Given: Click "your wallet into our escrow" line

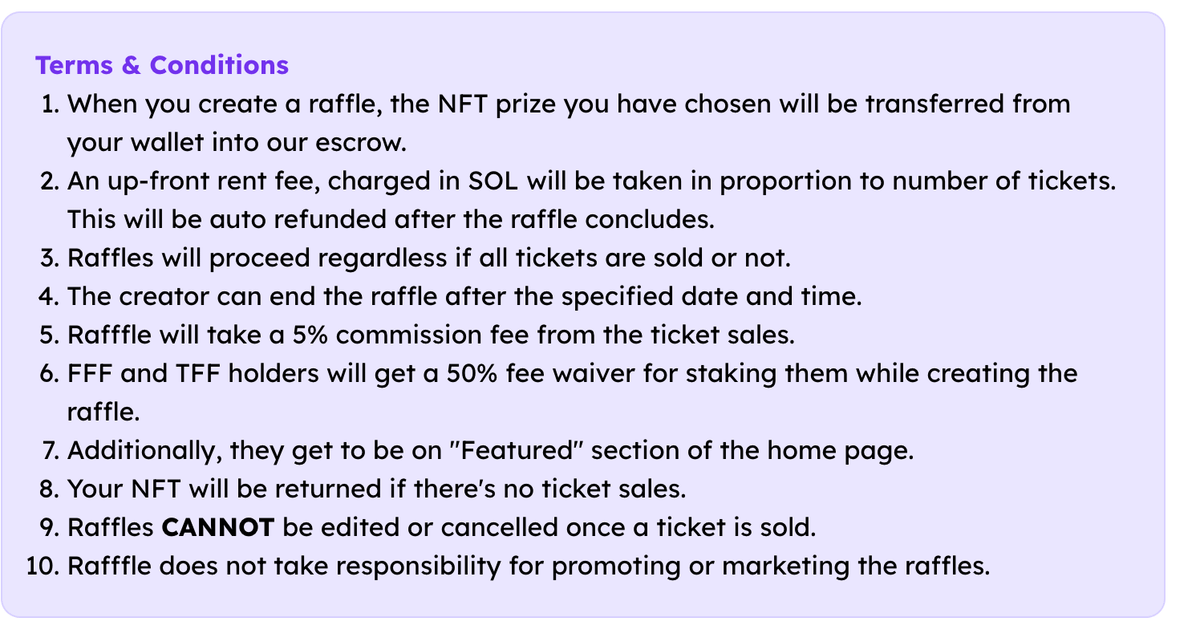Looking at the screenshot, I should click(237, 142).
